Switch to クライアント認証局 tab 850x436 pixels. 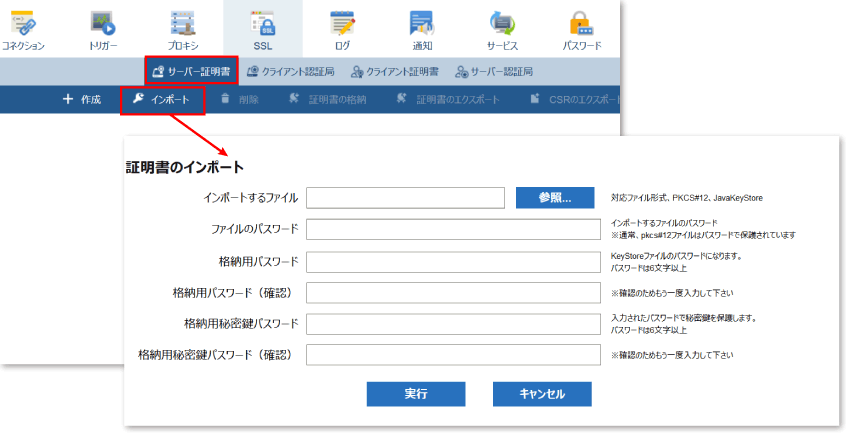(x=291, y=72)
